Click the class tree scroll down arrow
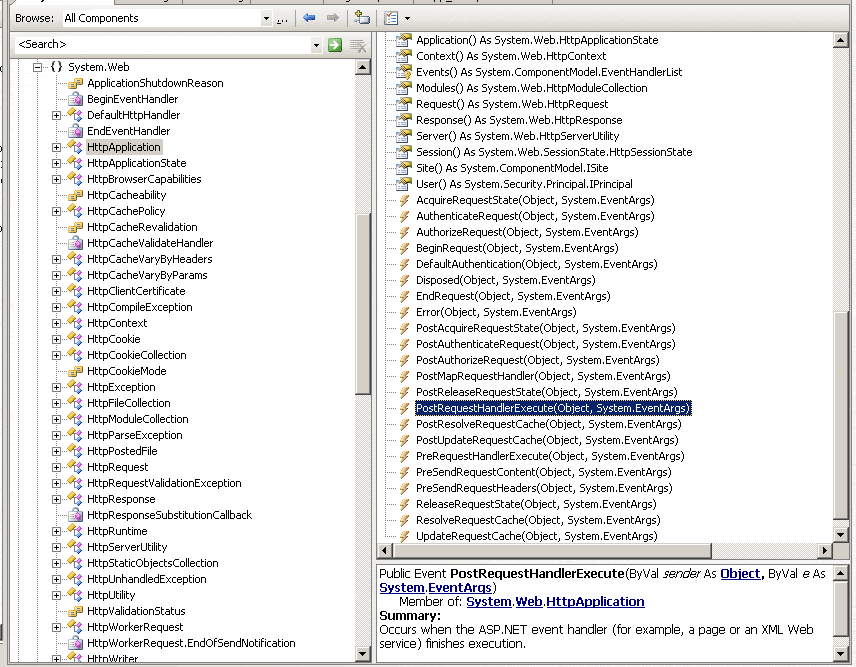Viewport: 856px width, 667px height. [362, 653]
